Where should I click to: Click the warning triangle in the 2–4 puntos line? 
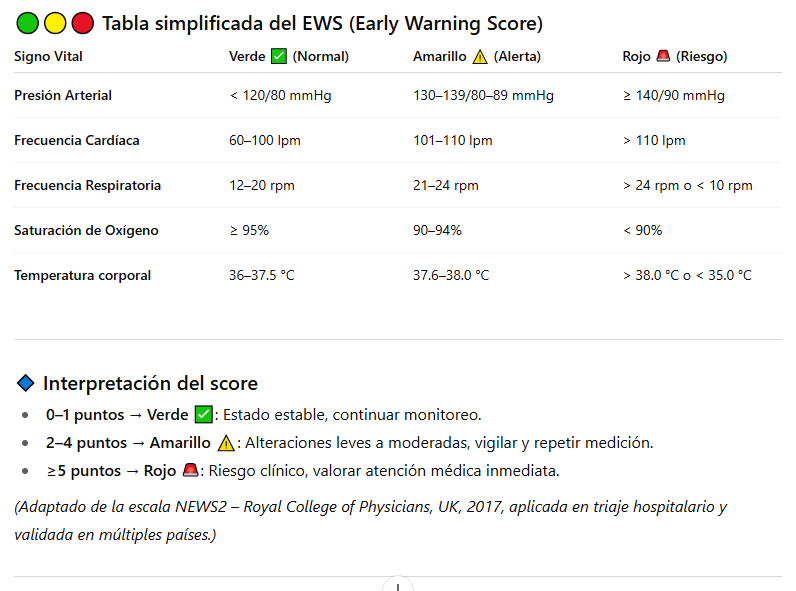point(226,443)
